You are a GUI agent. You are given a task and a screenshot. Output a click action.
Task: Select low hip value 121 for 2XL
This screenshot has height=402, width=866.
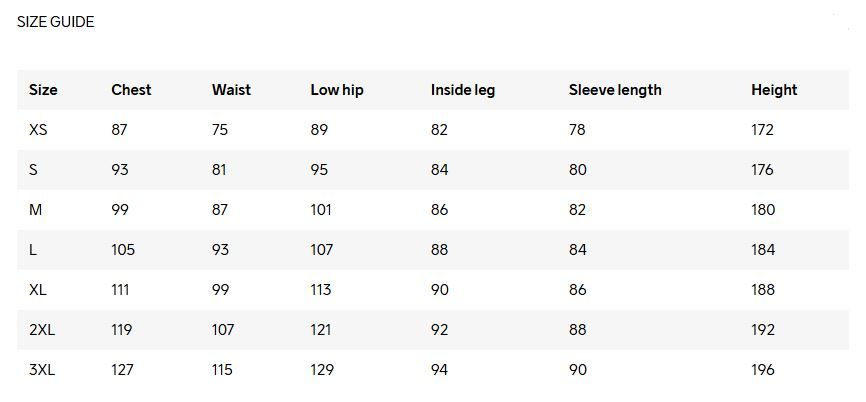pos(320,330)
